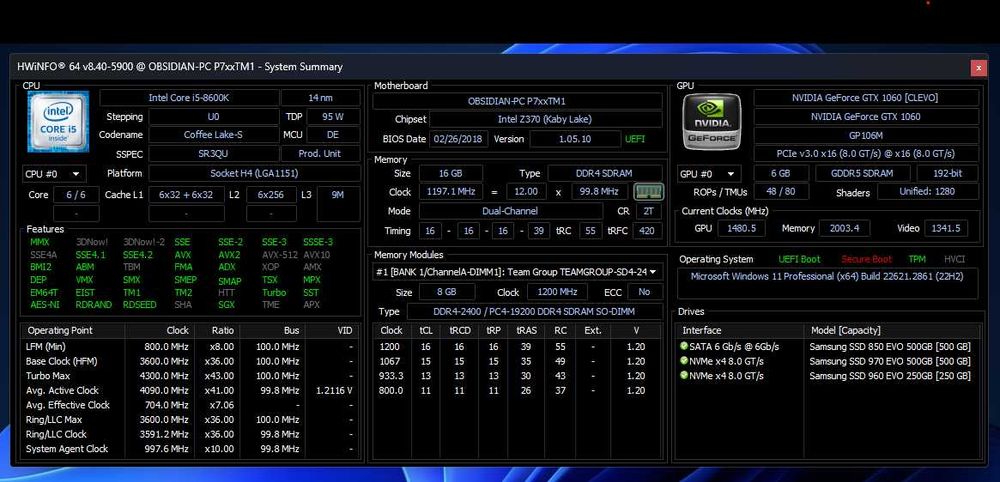Click the Interface column header in Drives
Image resolution: width=1000 pixels, height=482 pixels.
[x=740, y=330]
